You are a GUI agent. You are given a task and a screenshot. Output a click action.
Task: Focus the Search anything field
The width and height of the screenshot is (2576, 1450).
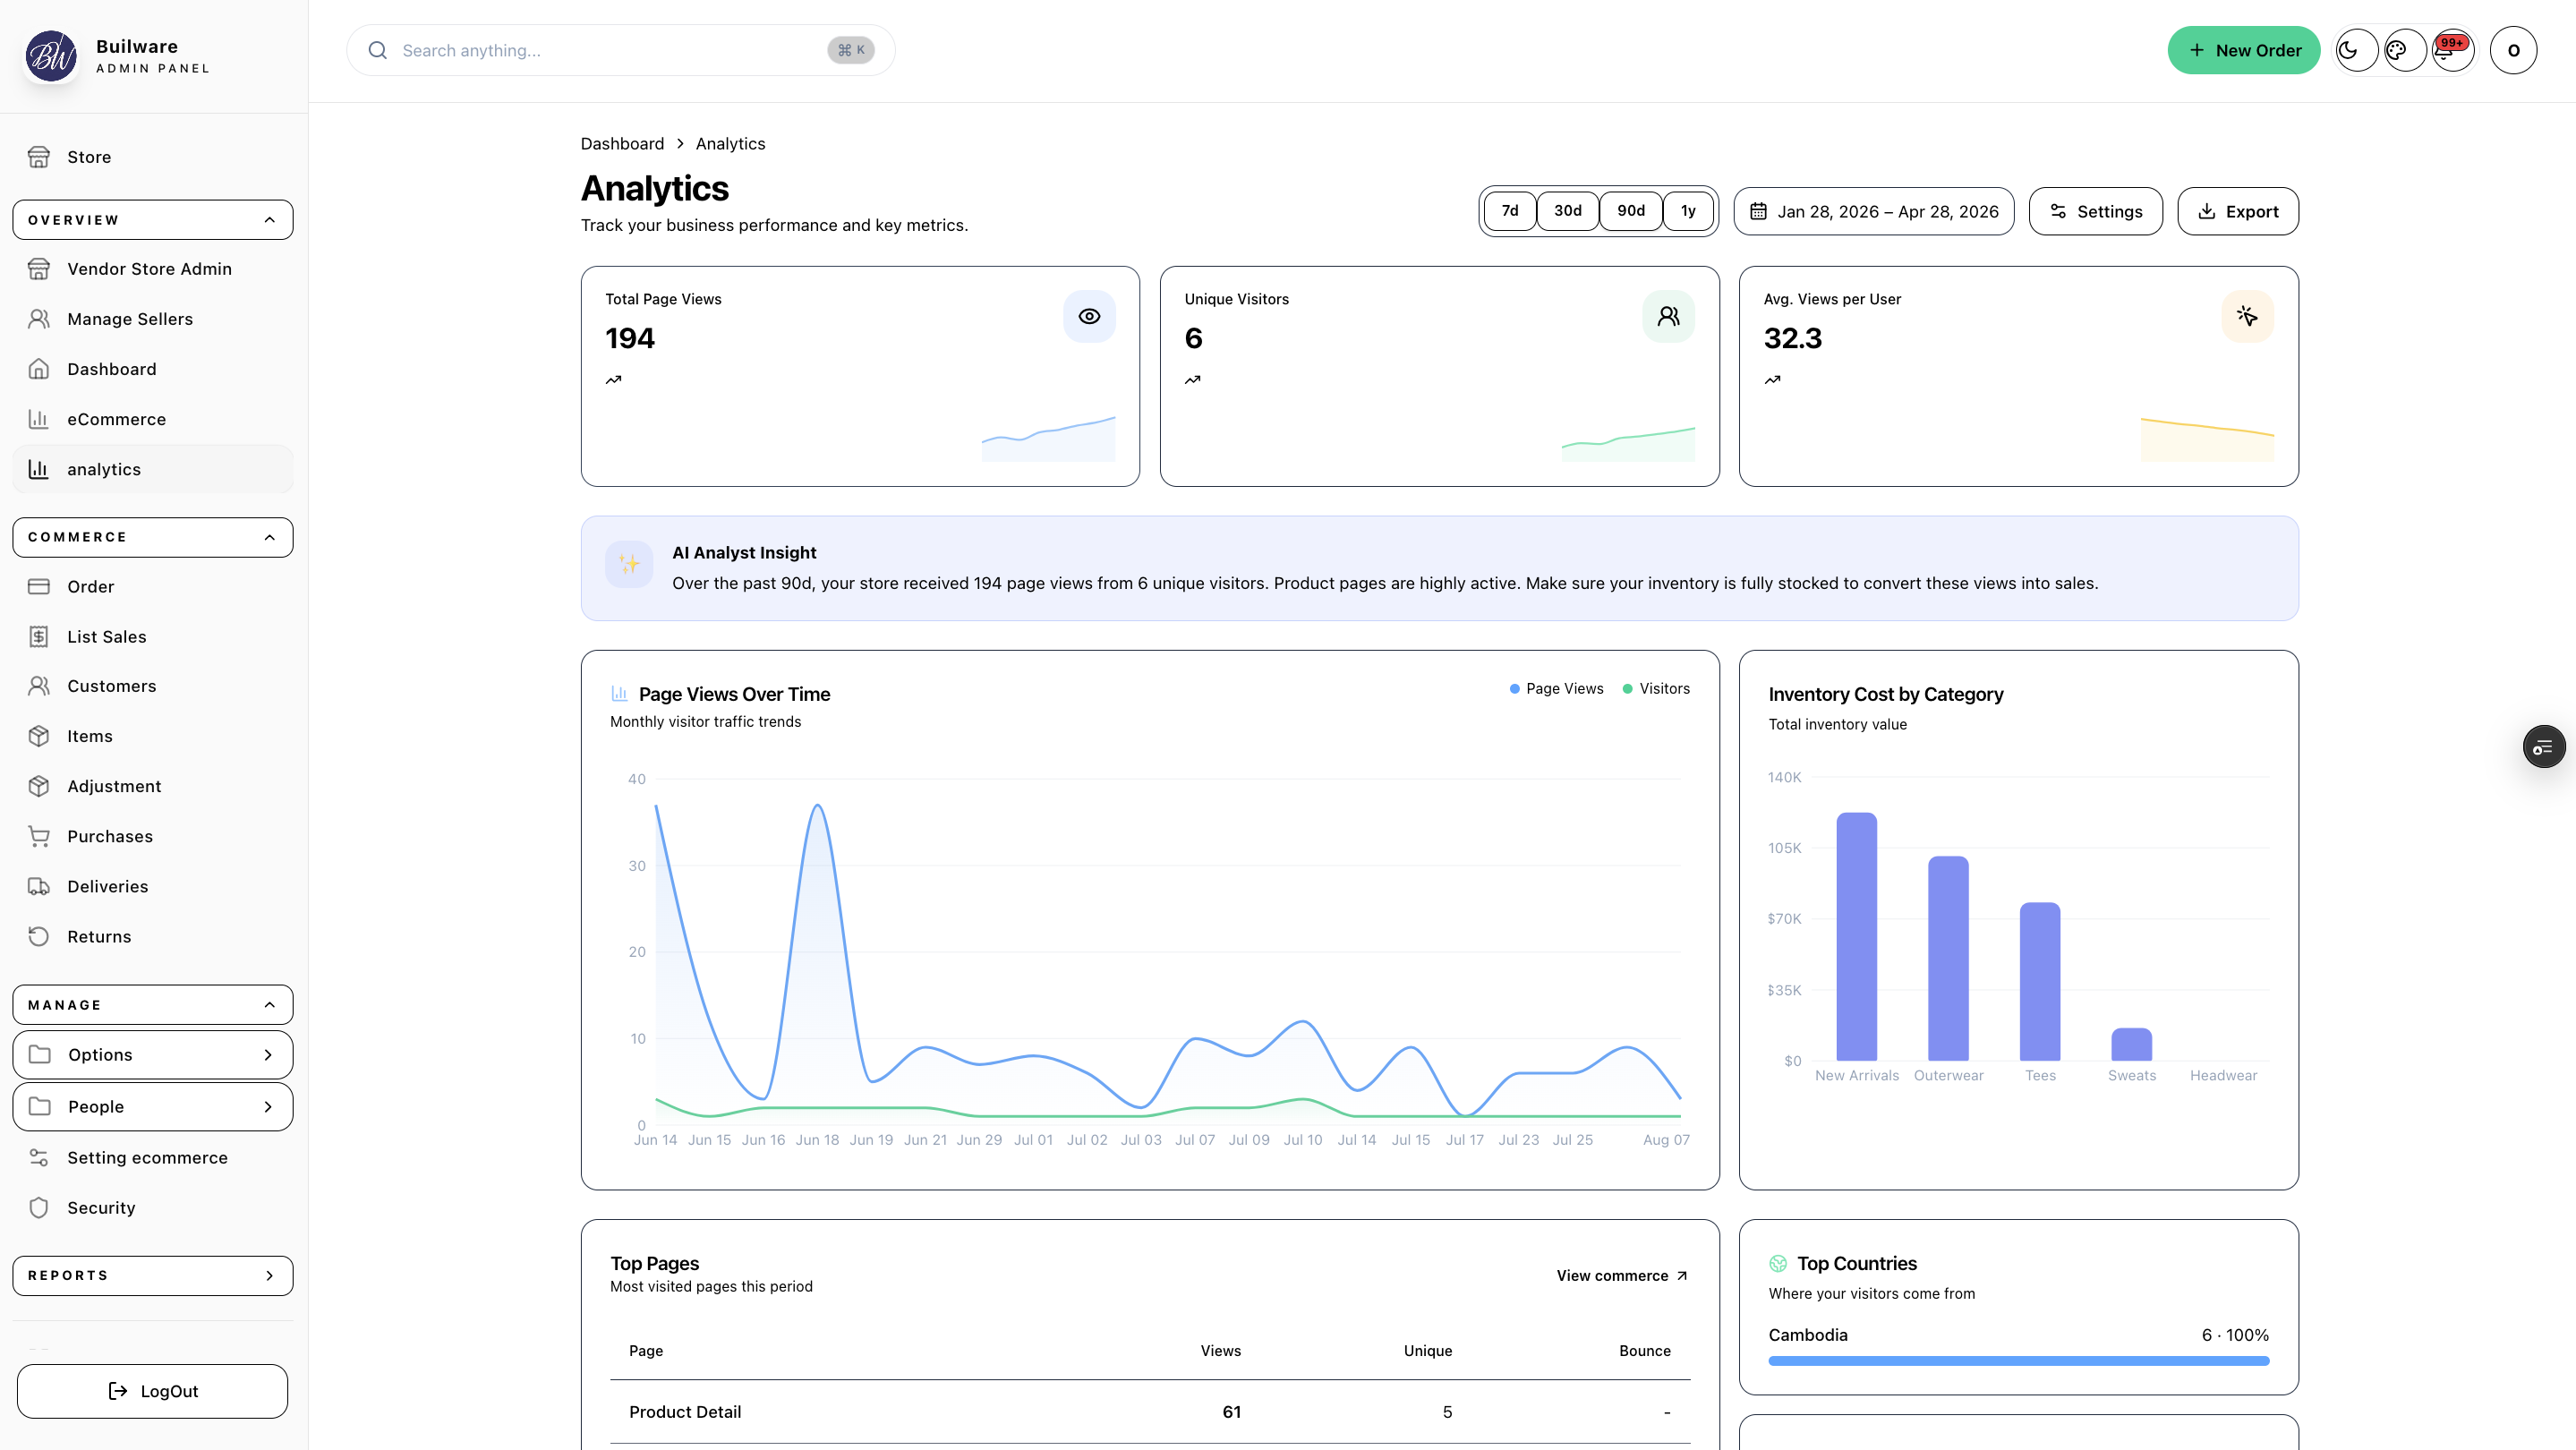[x=620, y=50]
